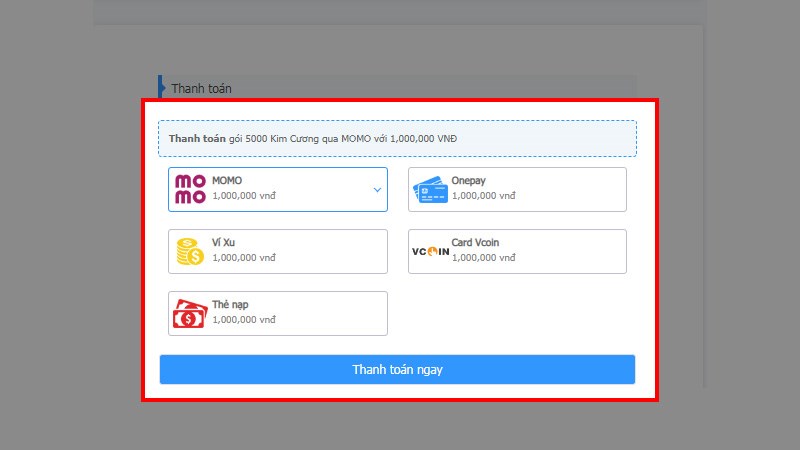The width and height of the screenshot is (800, 450).
Task: Click the 1,000,000 vnđ price under Onepay
Action: [x=484, y=195]
